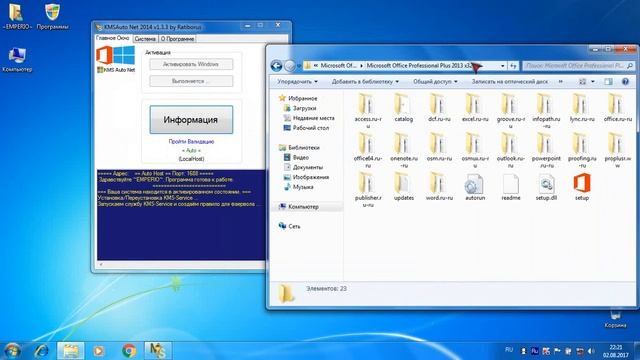Open the Компьютер desktop icon
This screenshot has width=640, height=360.
[17, 60]
